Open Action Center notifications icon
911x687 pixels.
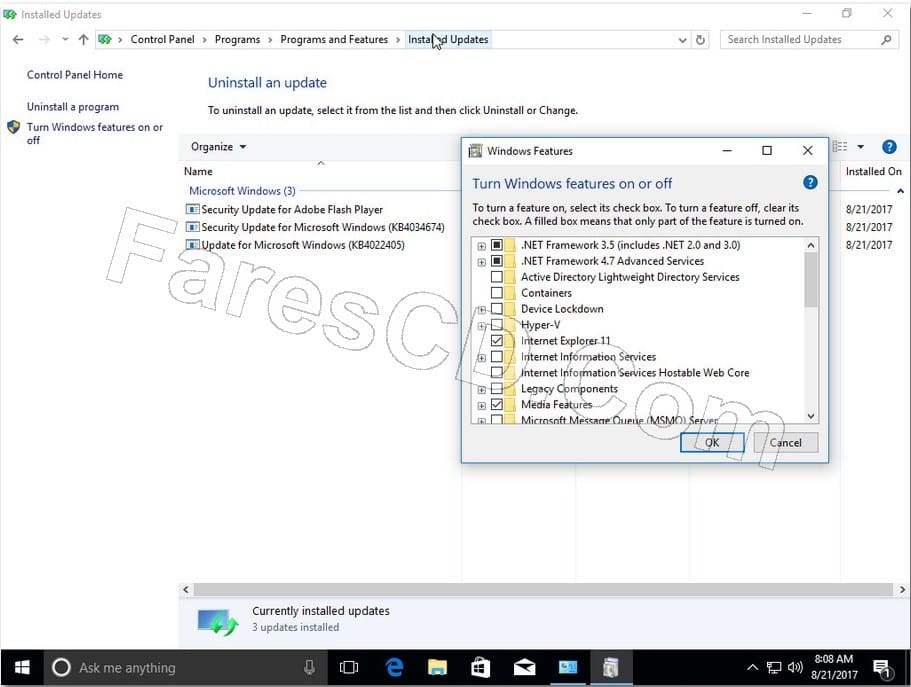point(882,669)
